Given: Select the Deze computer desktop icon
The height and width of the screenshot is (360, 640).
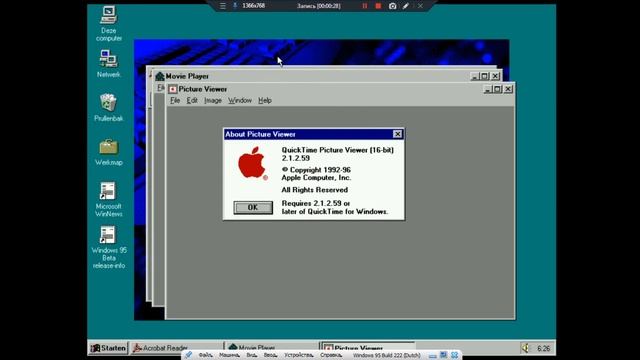Looking at the screenshot, I should [109, 23].
